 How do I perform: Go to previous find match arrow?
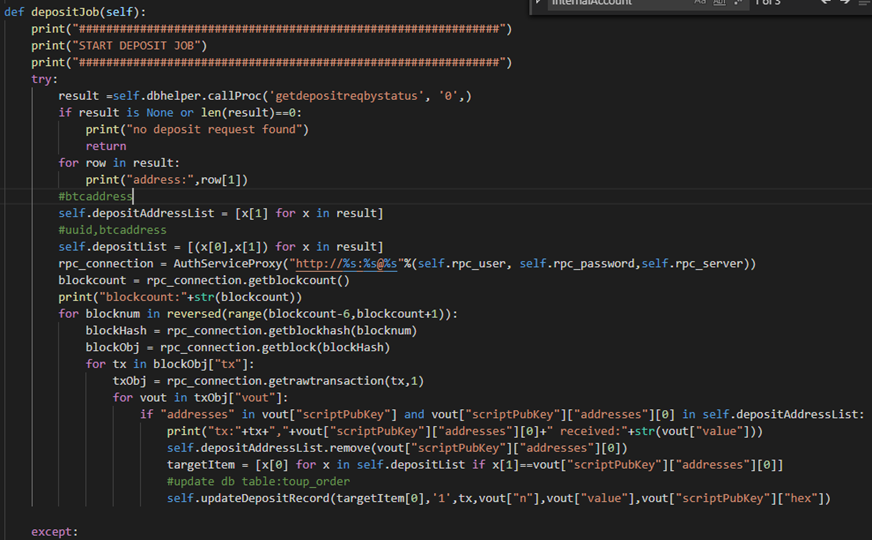coord(825,2)
